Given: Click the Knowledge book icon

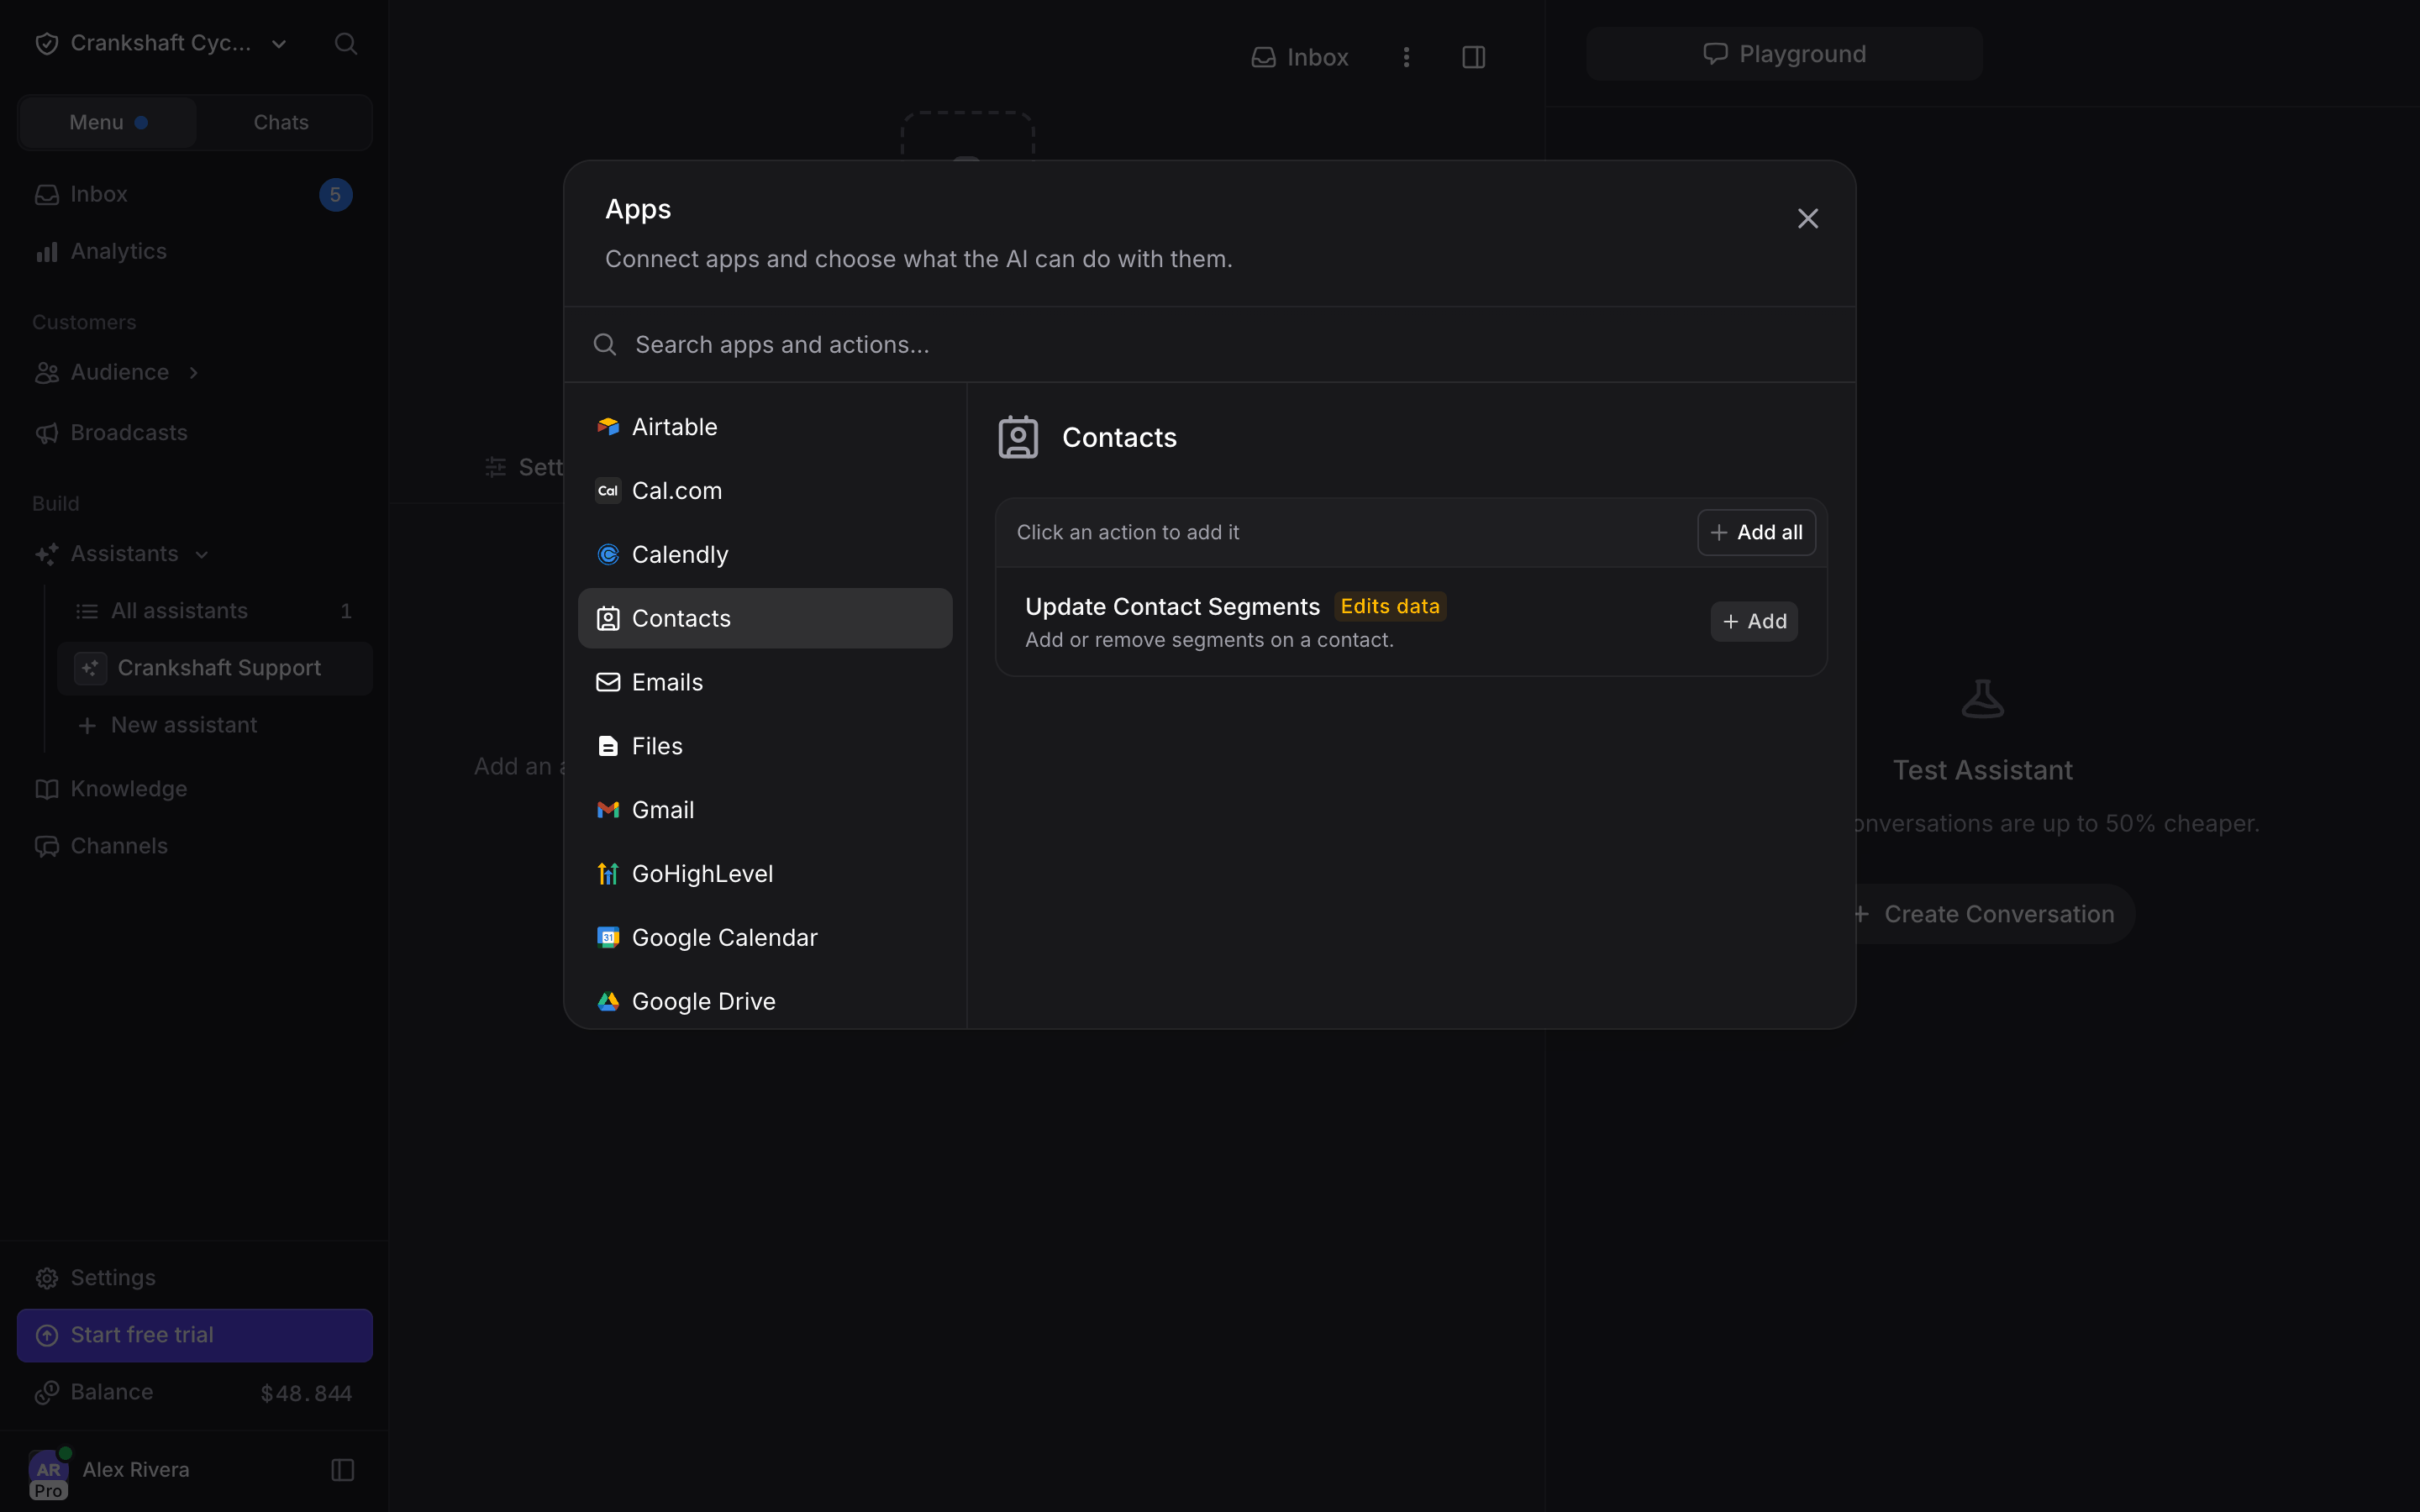Looking at the screenshot, I should (47, 789).
